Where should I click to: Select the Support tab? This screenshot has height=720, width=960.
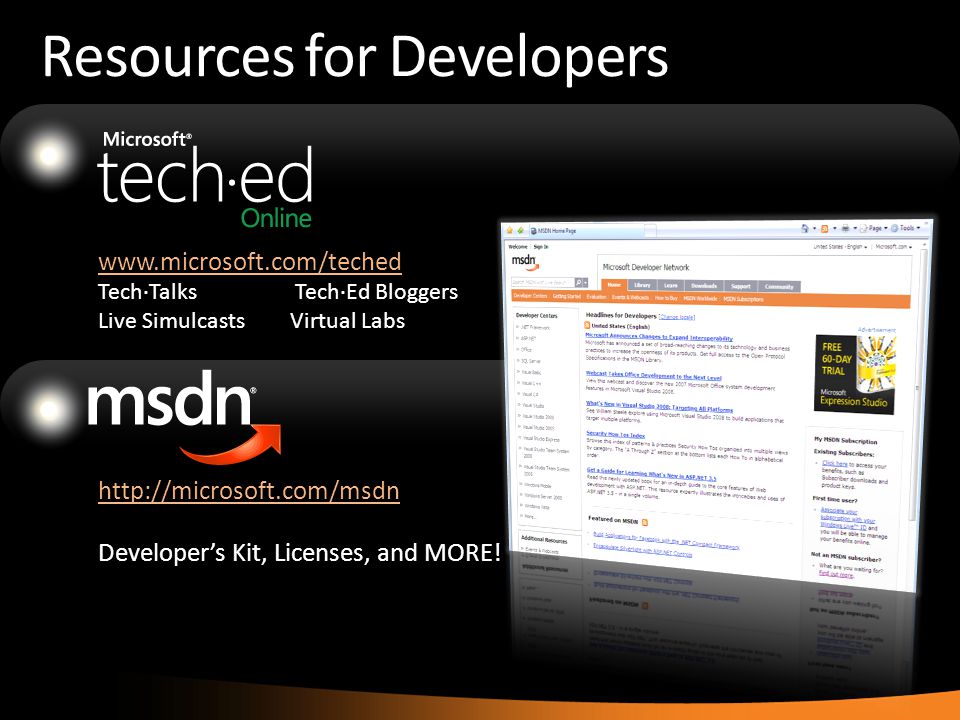coord(740,286)
